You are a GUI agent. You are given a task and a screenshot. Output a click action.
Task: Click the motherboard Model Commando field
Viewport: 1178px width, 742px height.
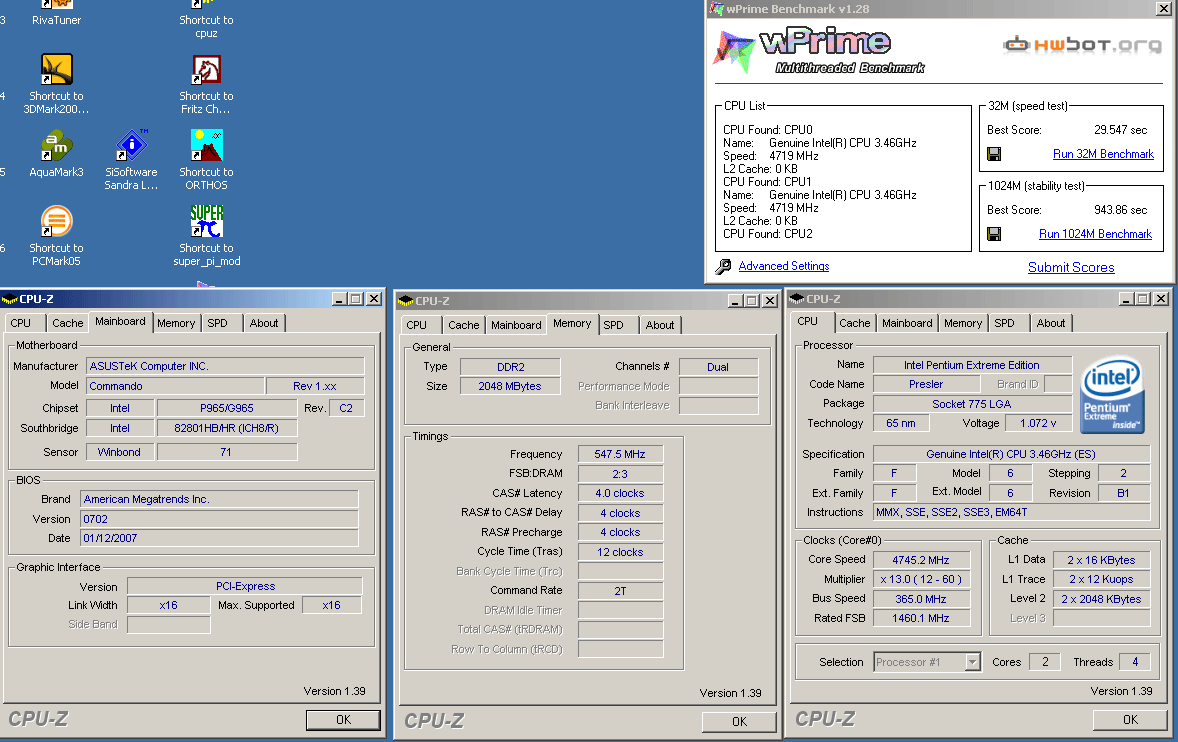[x=175, y=386]
